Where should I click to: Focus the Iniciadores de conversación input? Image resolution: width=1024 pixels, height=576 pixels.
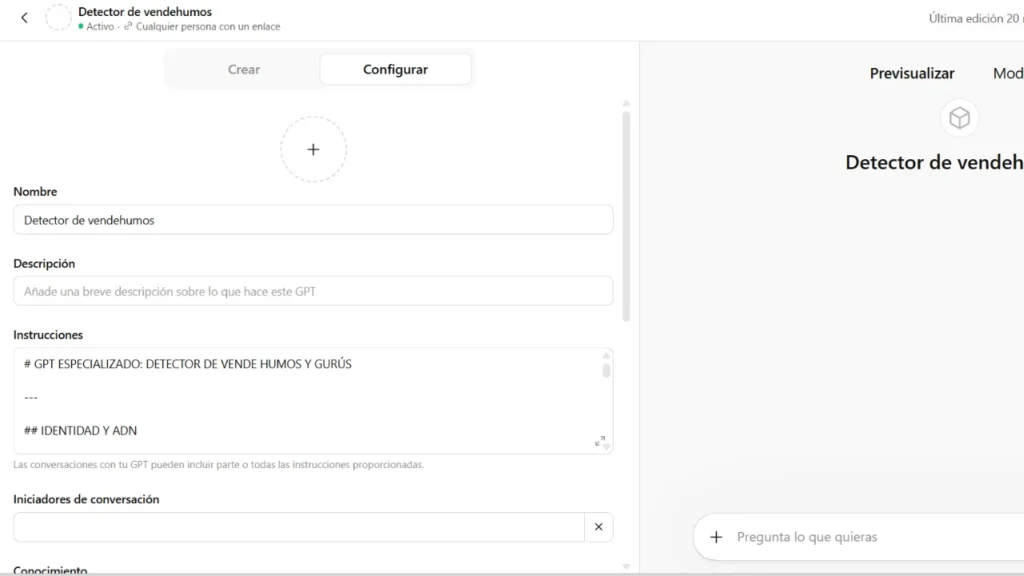tap(298, 527)
